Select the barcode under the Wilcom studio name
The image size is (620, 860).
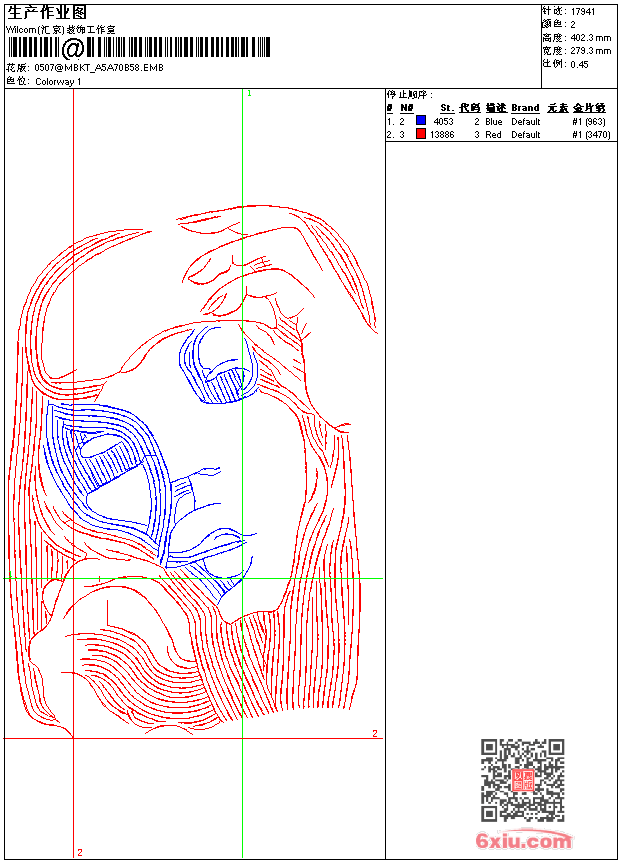139,48
